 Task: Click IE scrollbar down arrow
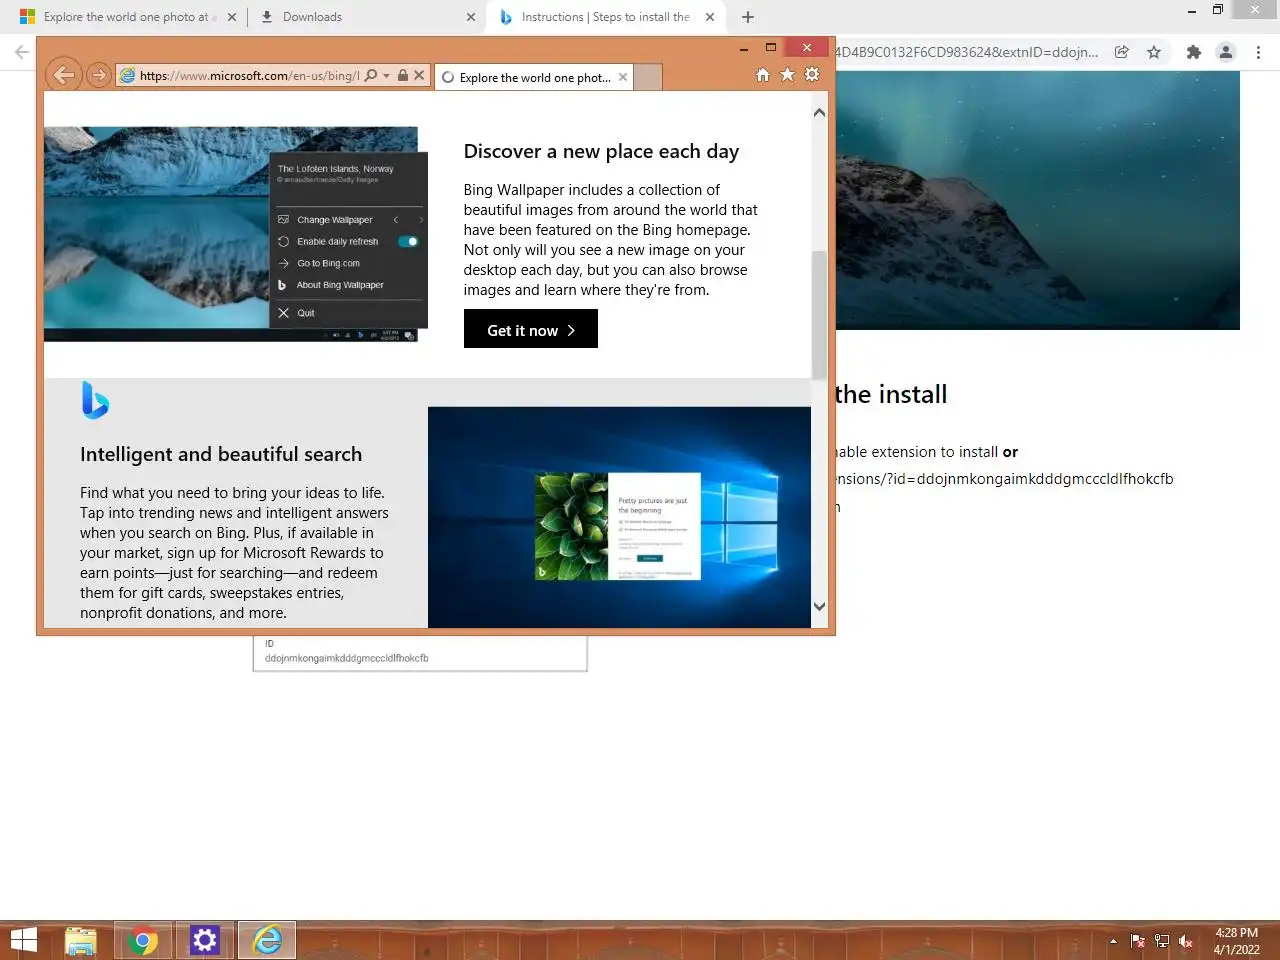(x=819, y=606)
